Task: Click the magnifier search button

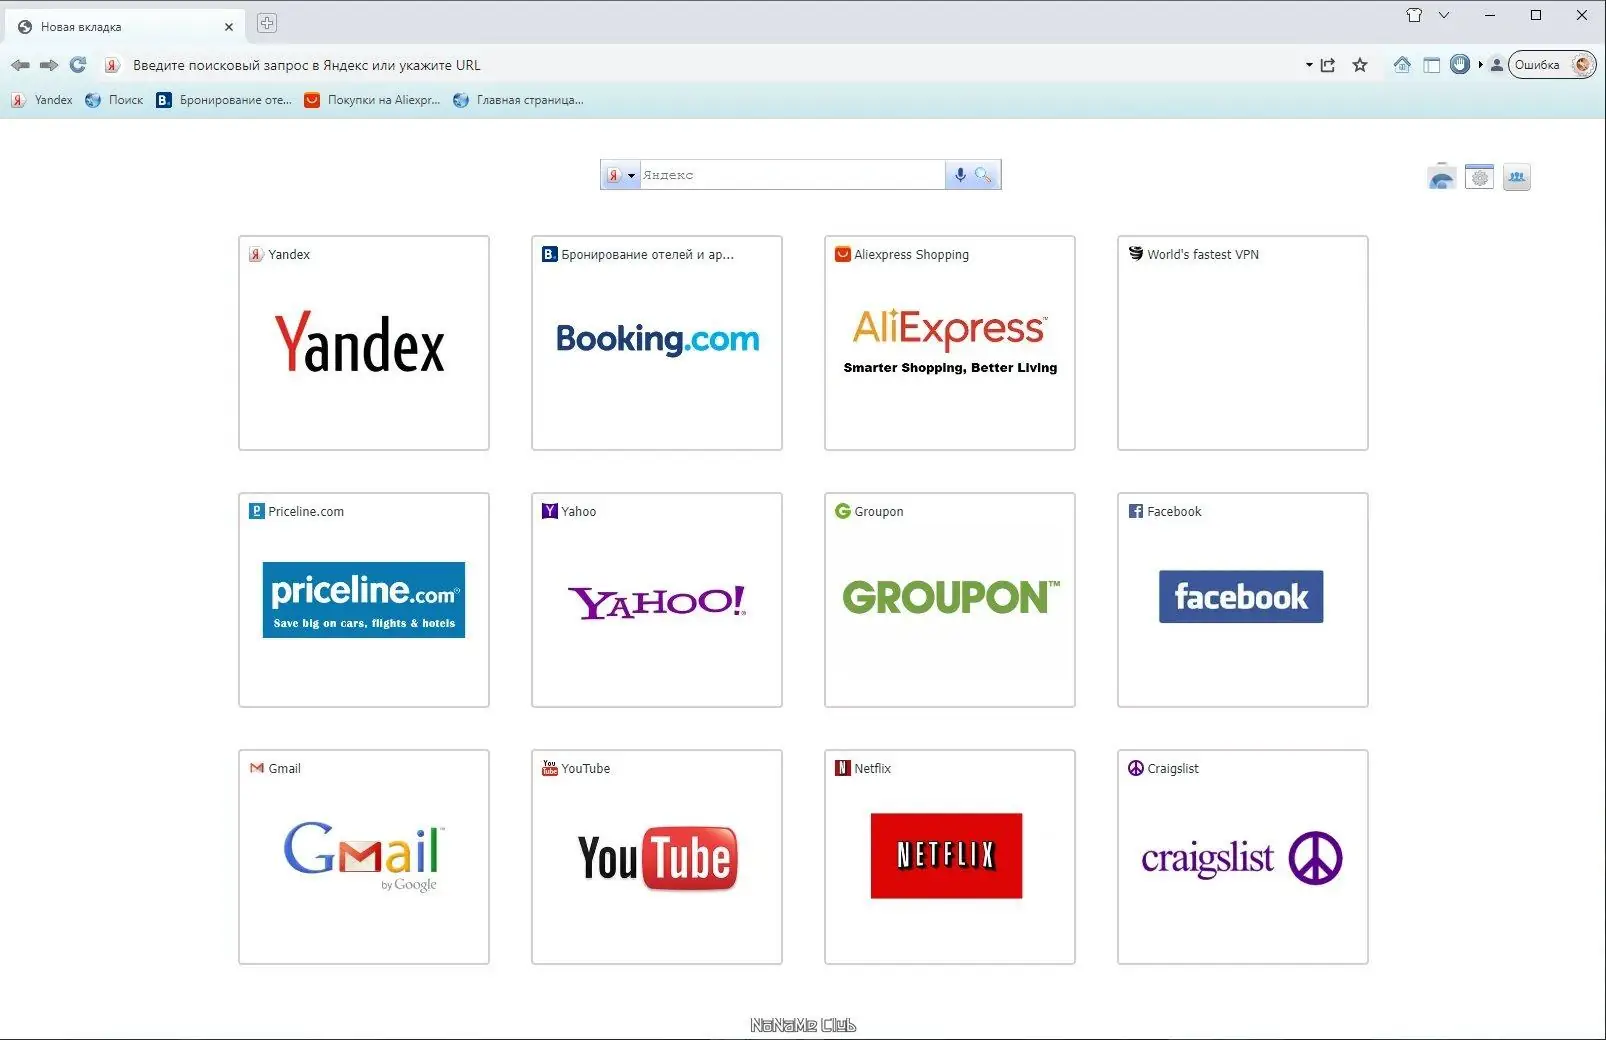Action: tap(984, 175)
